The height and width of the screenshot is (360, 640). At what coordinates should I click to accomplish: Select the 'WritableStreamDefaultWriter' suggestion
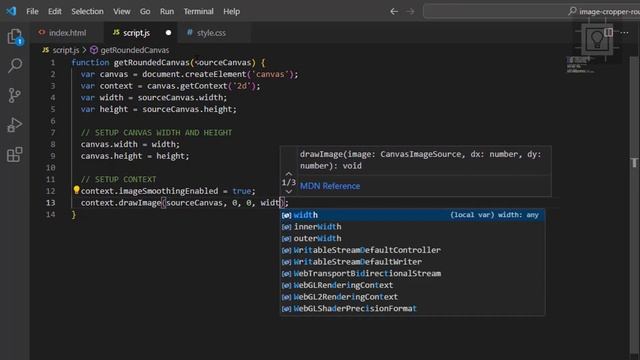[412, 262]
